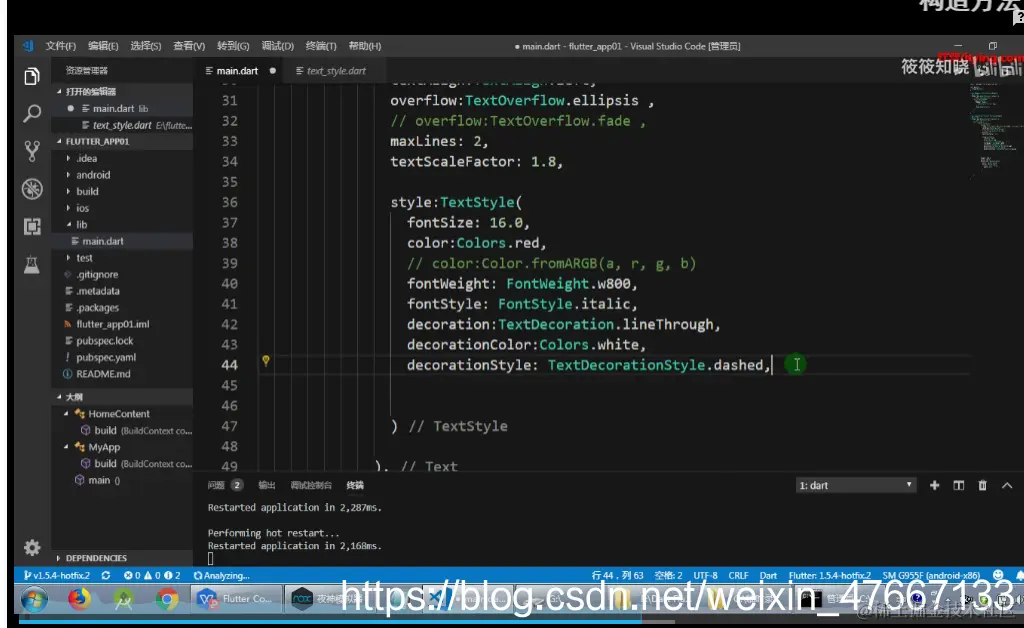The width and height of the screenshot is (1024, 628).
Task: Open the Help (帮助) menu
Action: tap(364, 46)
